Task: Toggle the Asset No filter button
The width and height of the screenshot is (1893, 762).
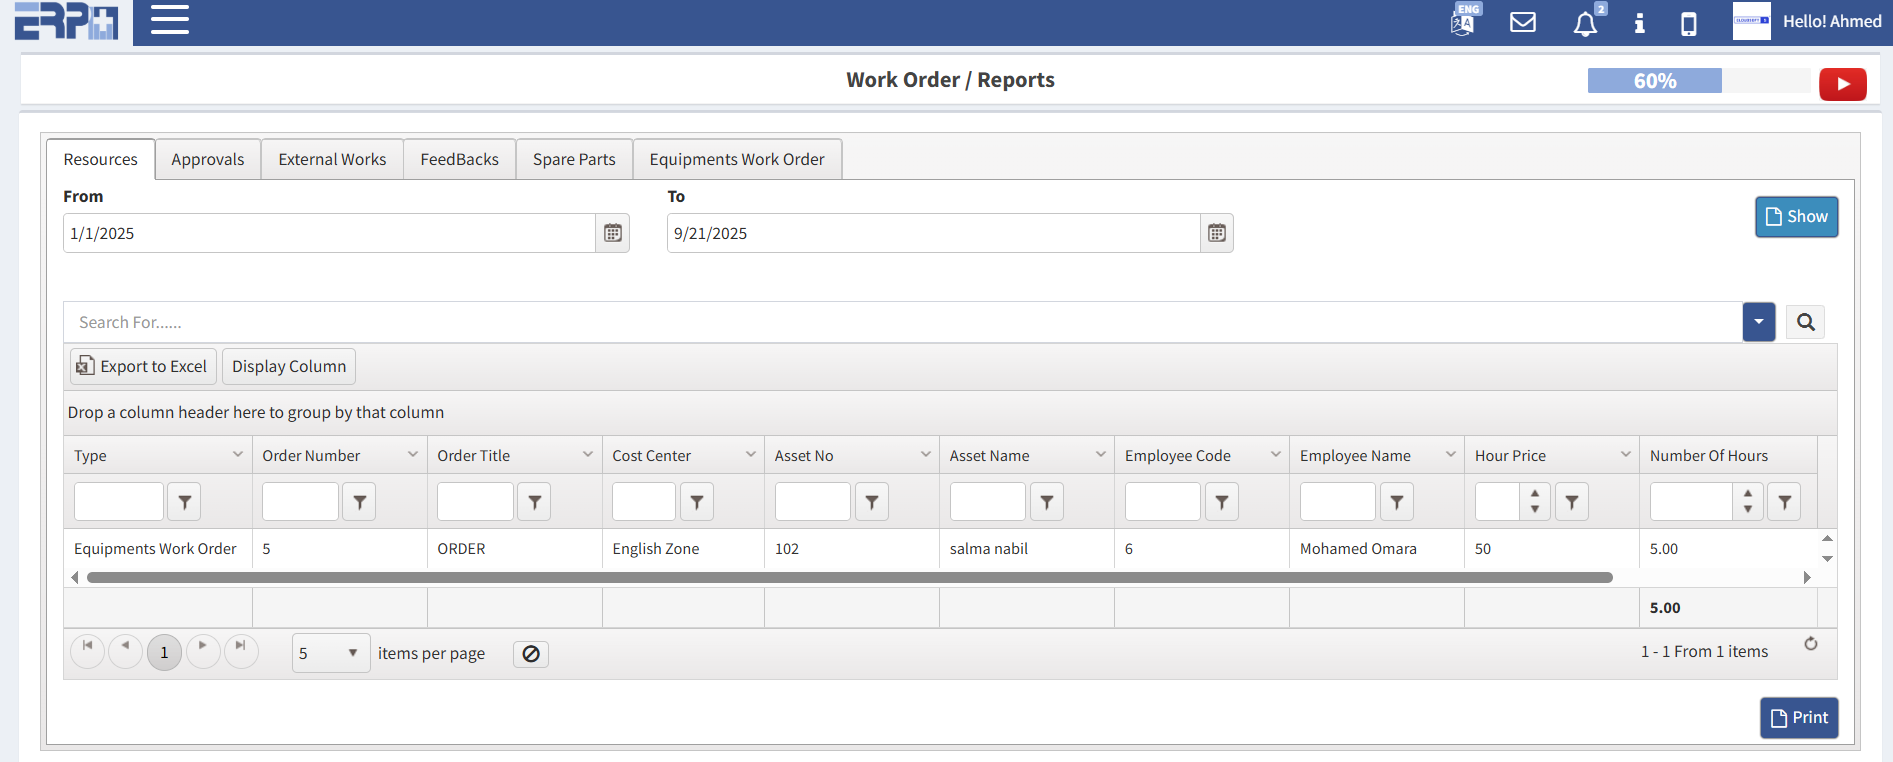Action: [x=871, y=502]
